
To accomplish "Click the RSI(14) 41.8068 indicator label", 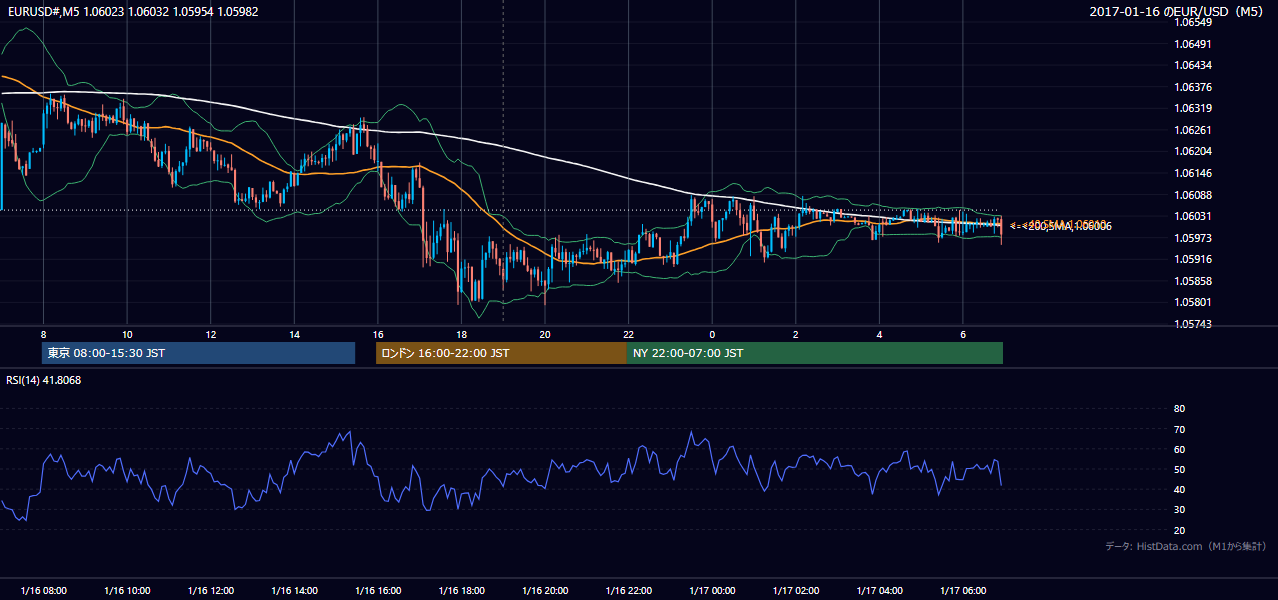I will point(43,380).
